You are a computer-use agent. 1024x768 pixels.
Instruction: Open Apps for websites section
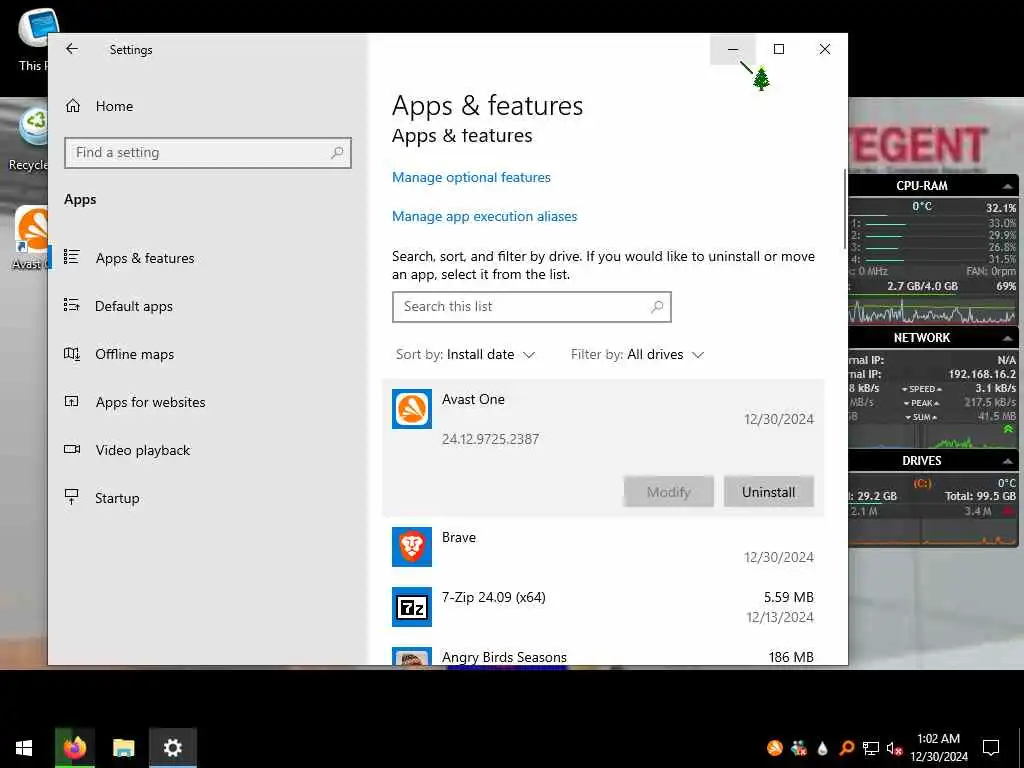[150, 402]
